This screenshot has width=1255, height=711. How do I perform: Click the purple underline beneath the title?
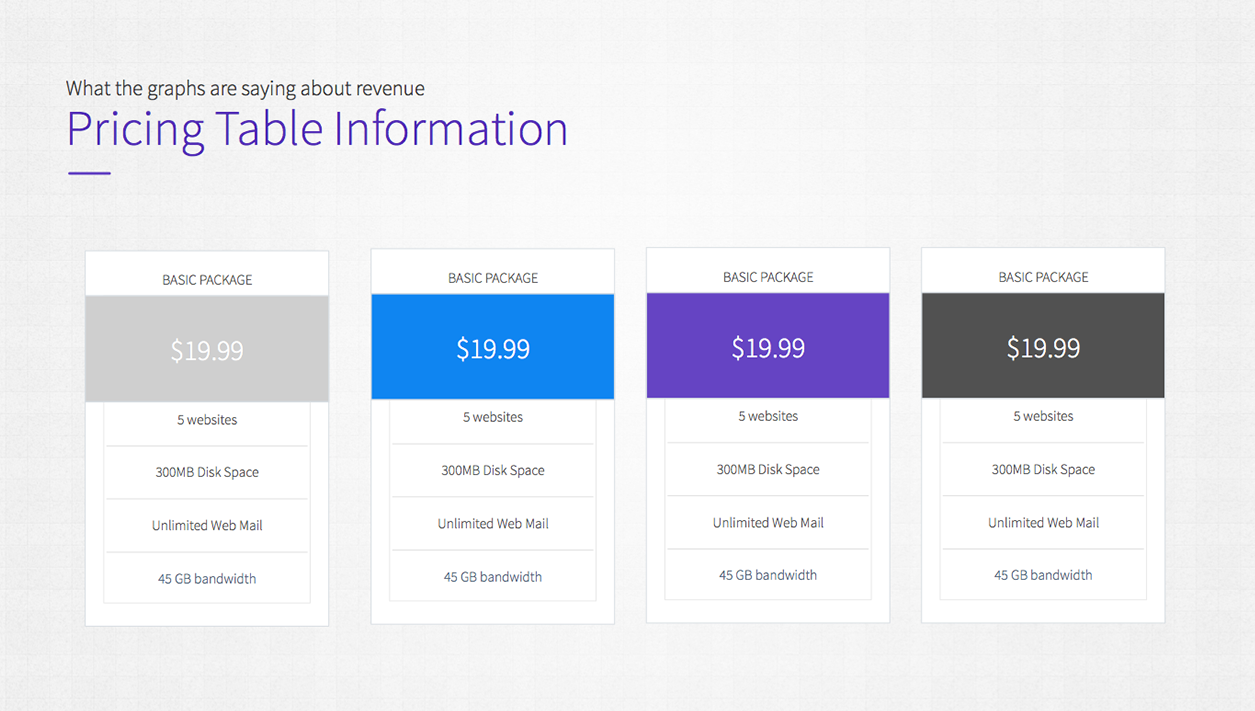click(x=87, y=172)
